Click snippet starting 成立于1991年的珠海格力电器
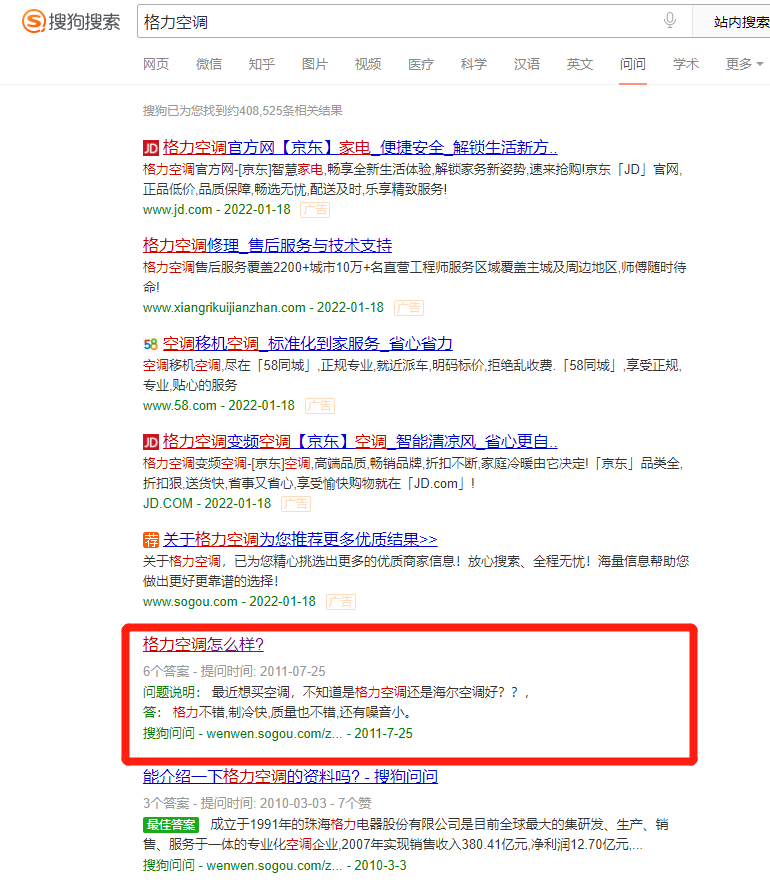Image resolution: width=770 pixels, height=887 pixels. (405, 834)
